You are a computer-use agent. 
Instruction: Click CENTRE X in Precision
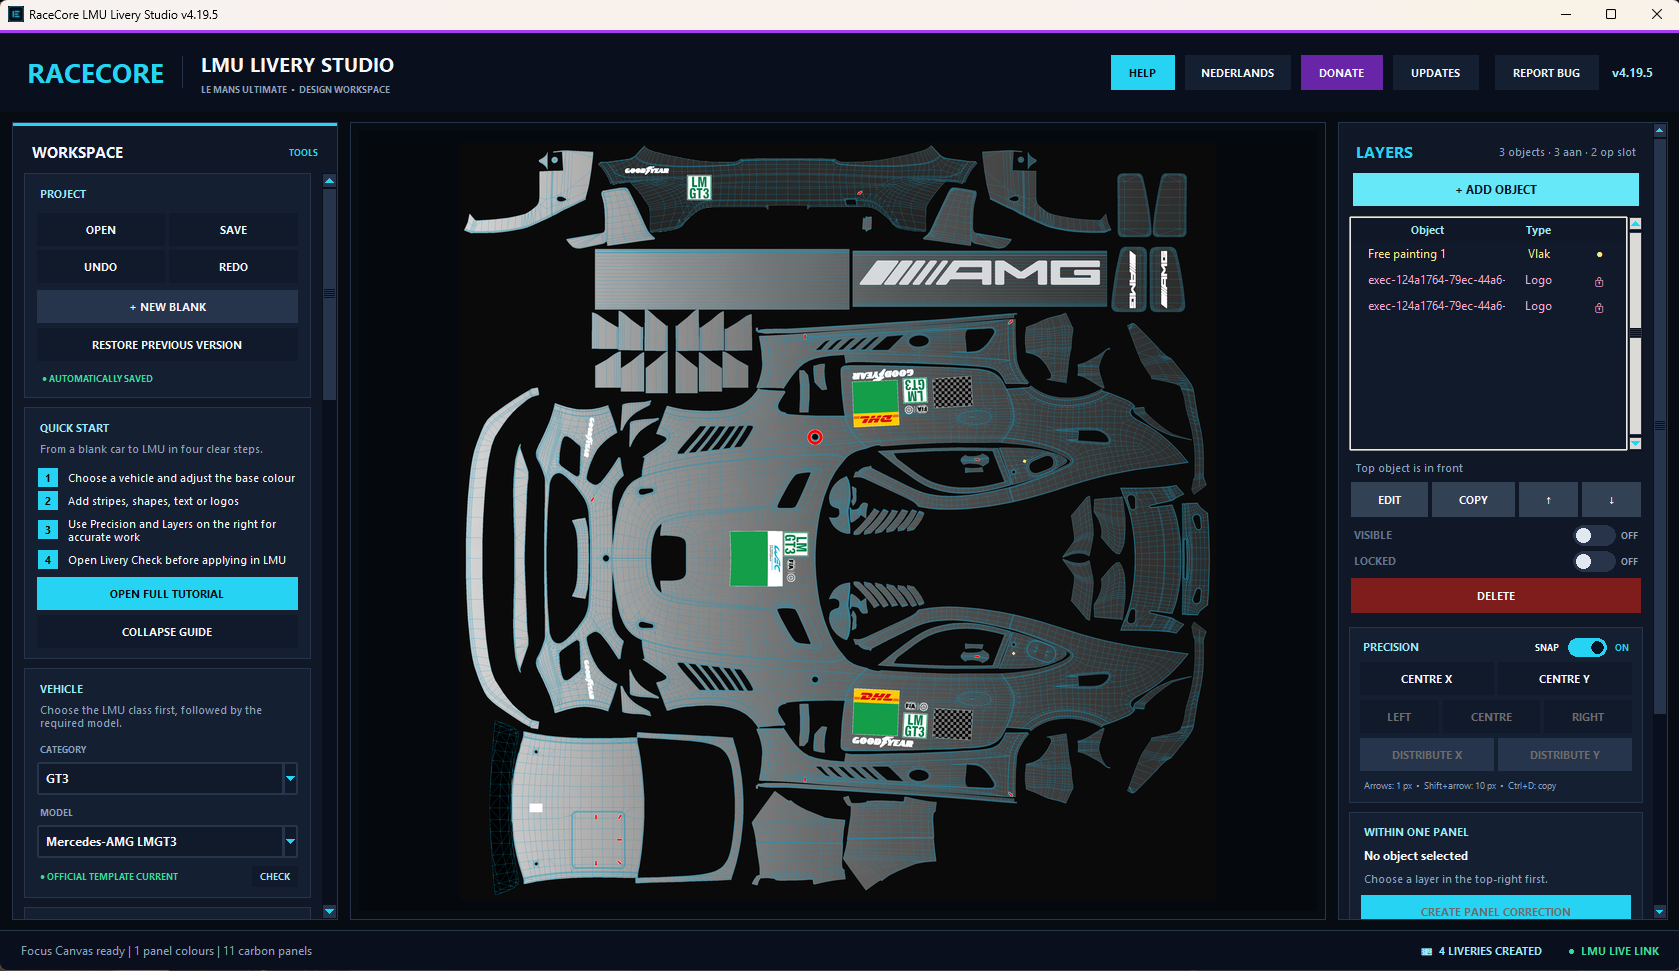pyautogui.click(x=1426, y=679)
